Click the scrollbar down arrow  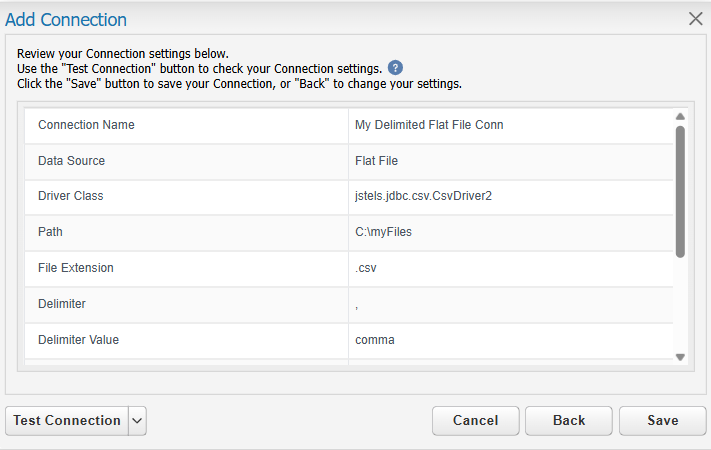click(x=680, y=357)
